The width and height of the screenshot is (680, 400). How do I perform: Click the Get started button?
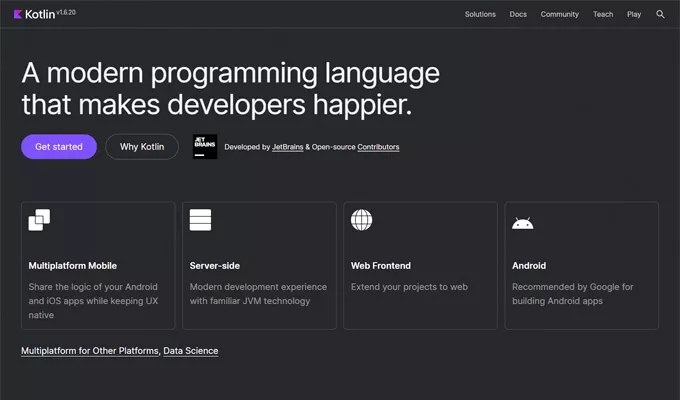tap(59, 147)
